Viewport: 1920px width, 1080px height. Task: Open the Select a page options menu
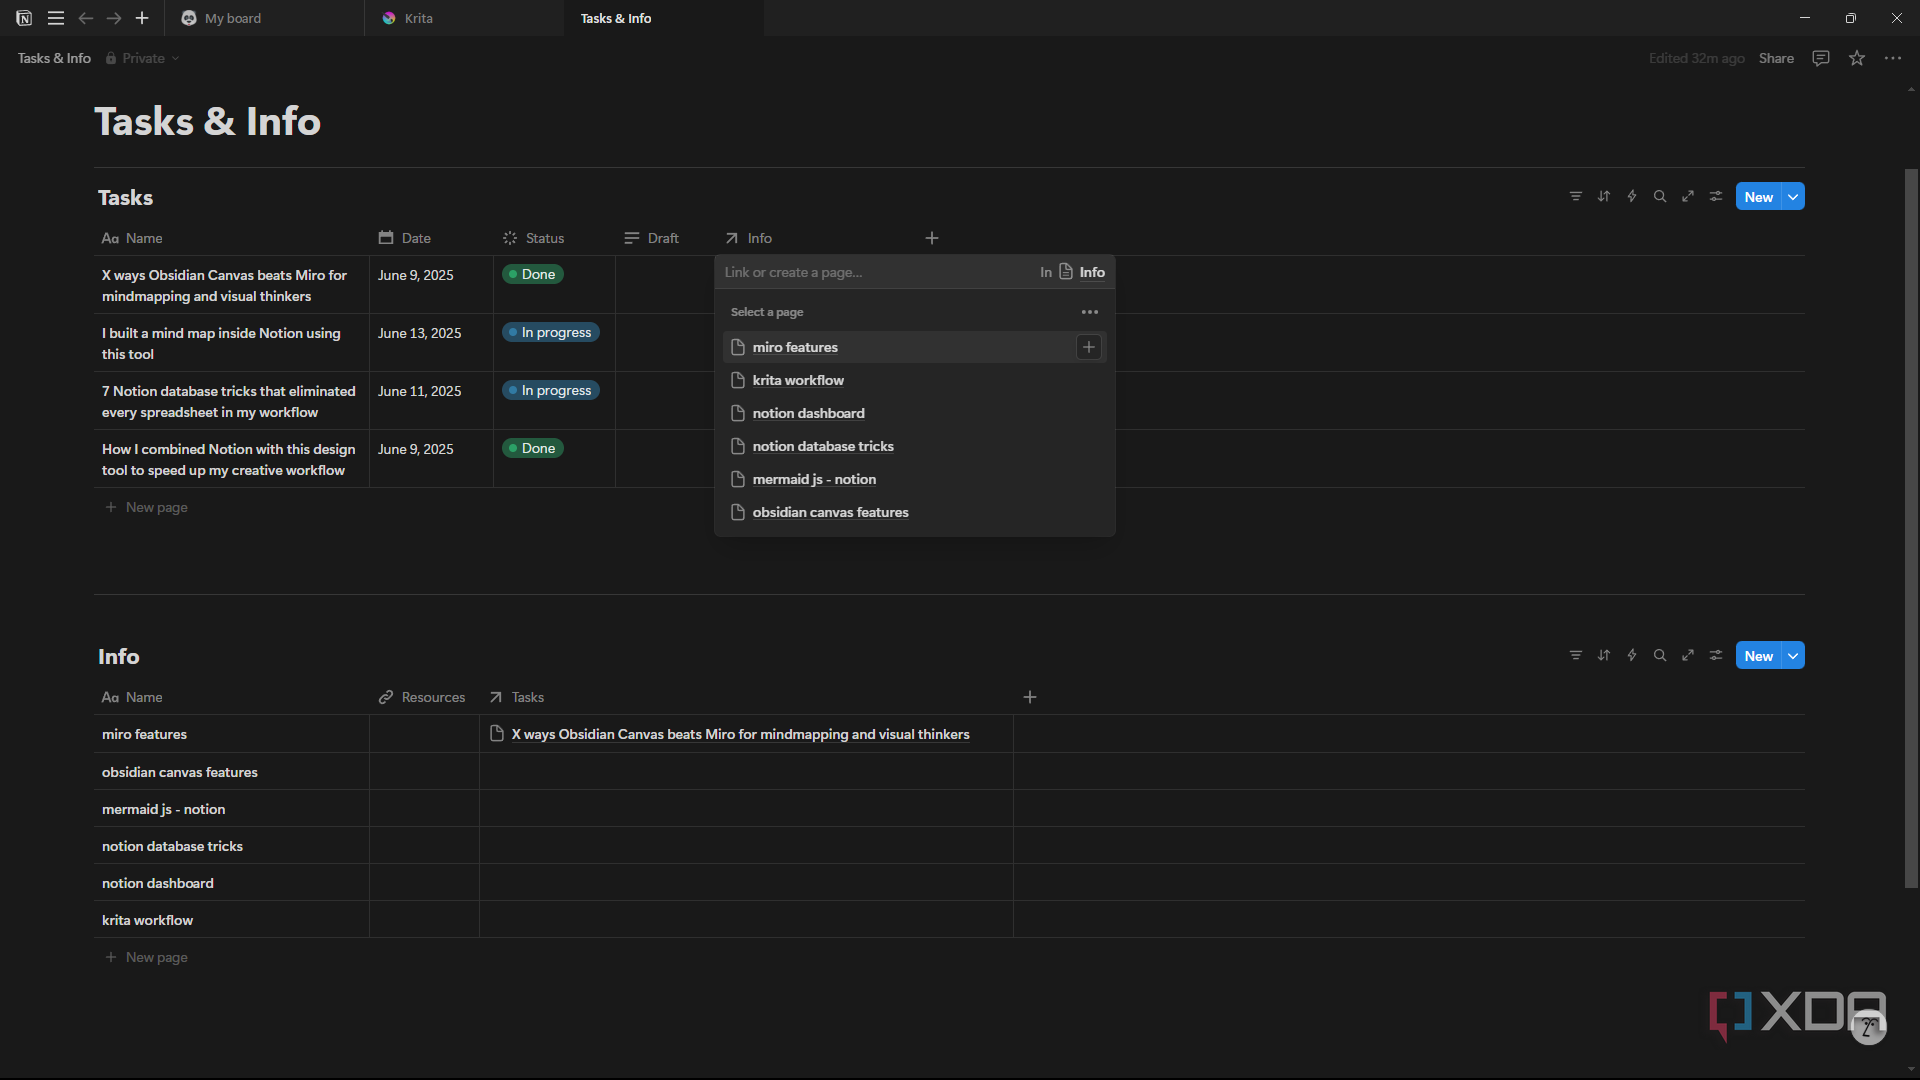1090,312
